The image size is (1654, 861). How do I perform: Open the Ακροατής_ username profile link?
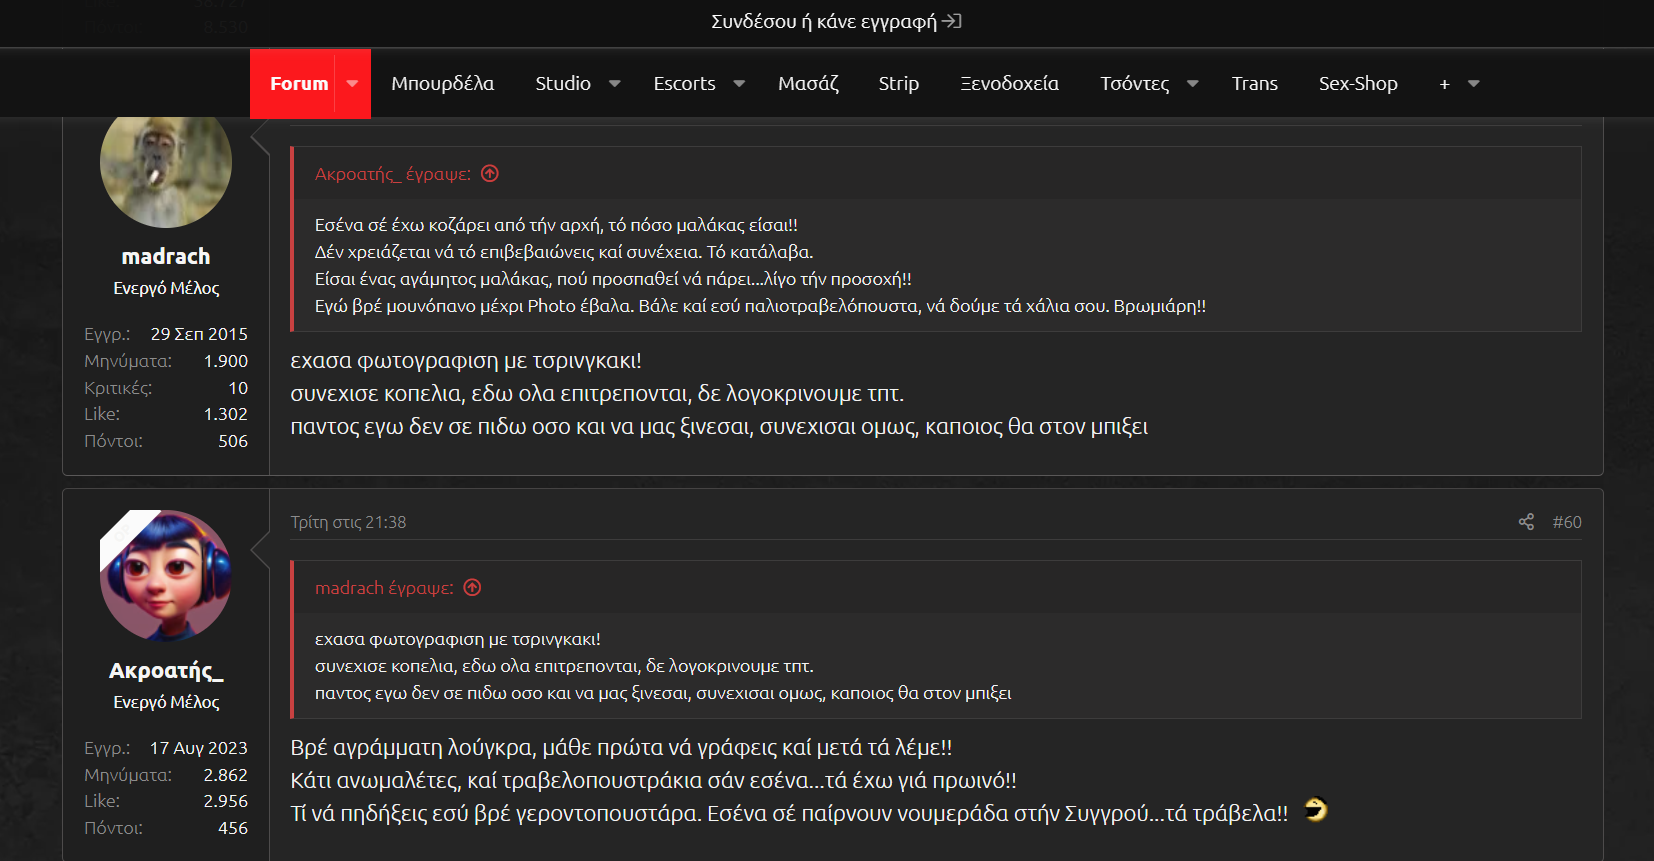point(166,671)
